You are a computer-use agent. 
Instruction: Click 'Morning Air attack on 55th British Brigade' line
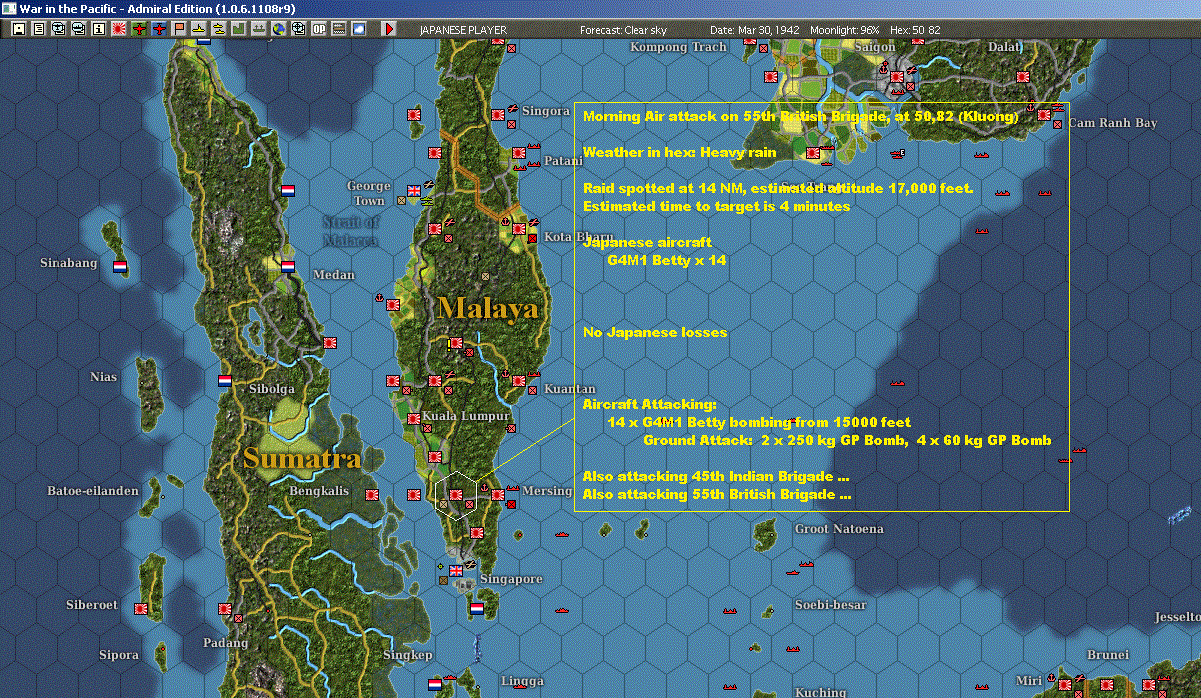[800, 117]
